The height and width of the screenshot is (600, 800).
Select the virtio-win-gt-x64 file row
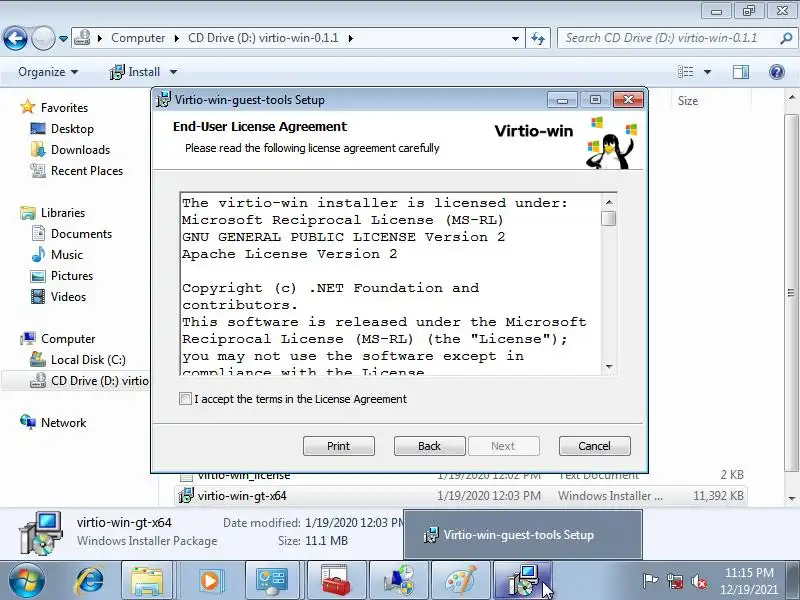(x=461, y=495)
